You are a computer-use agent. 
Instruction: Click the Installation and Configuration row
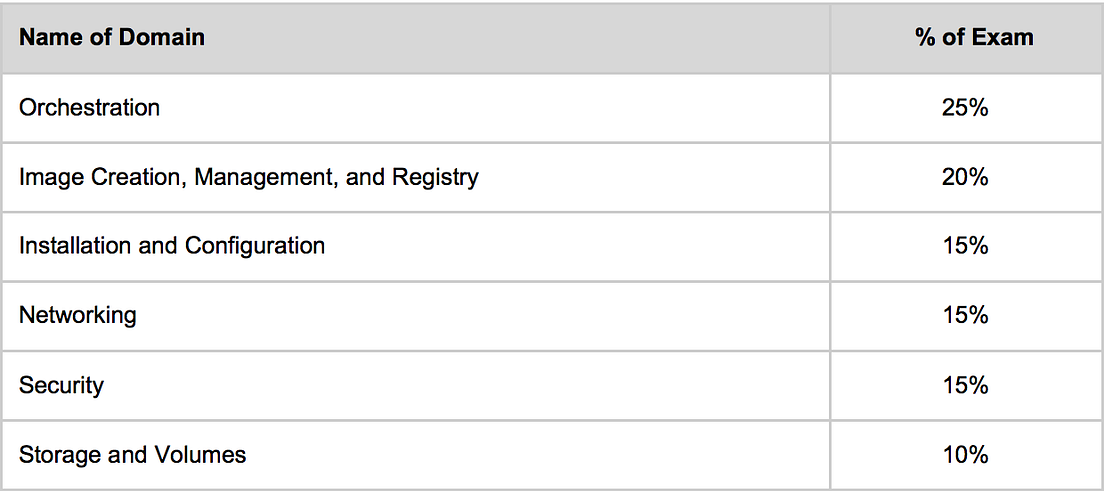(x=551, y=247)
